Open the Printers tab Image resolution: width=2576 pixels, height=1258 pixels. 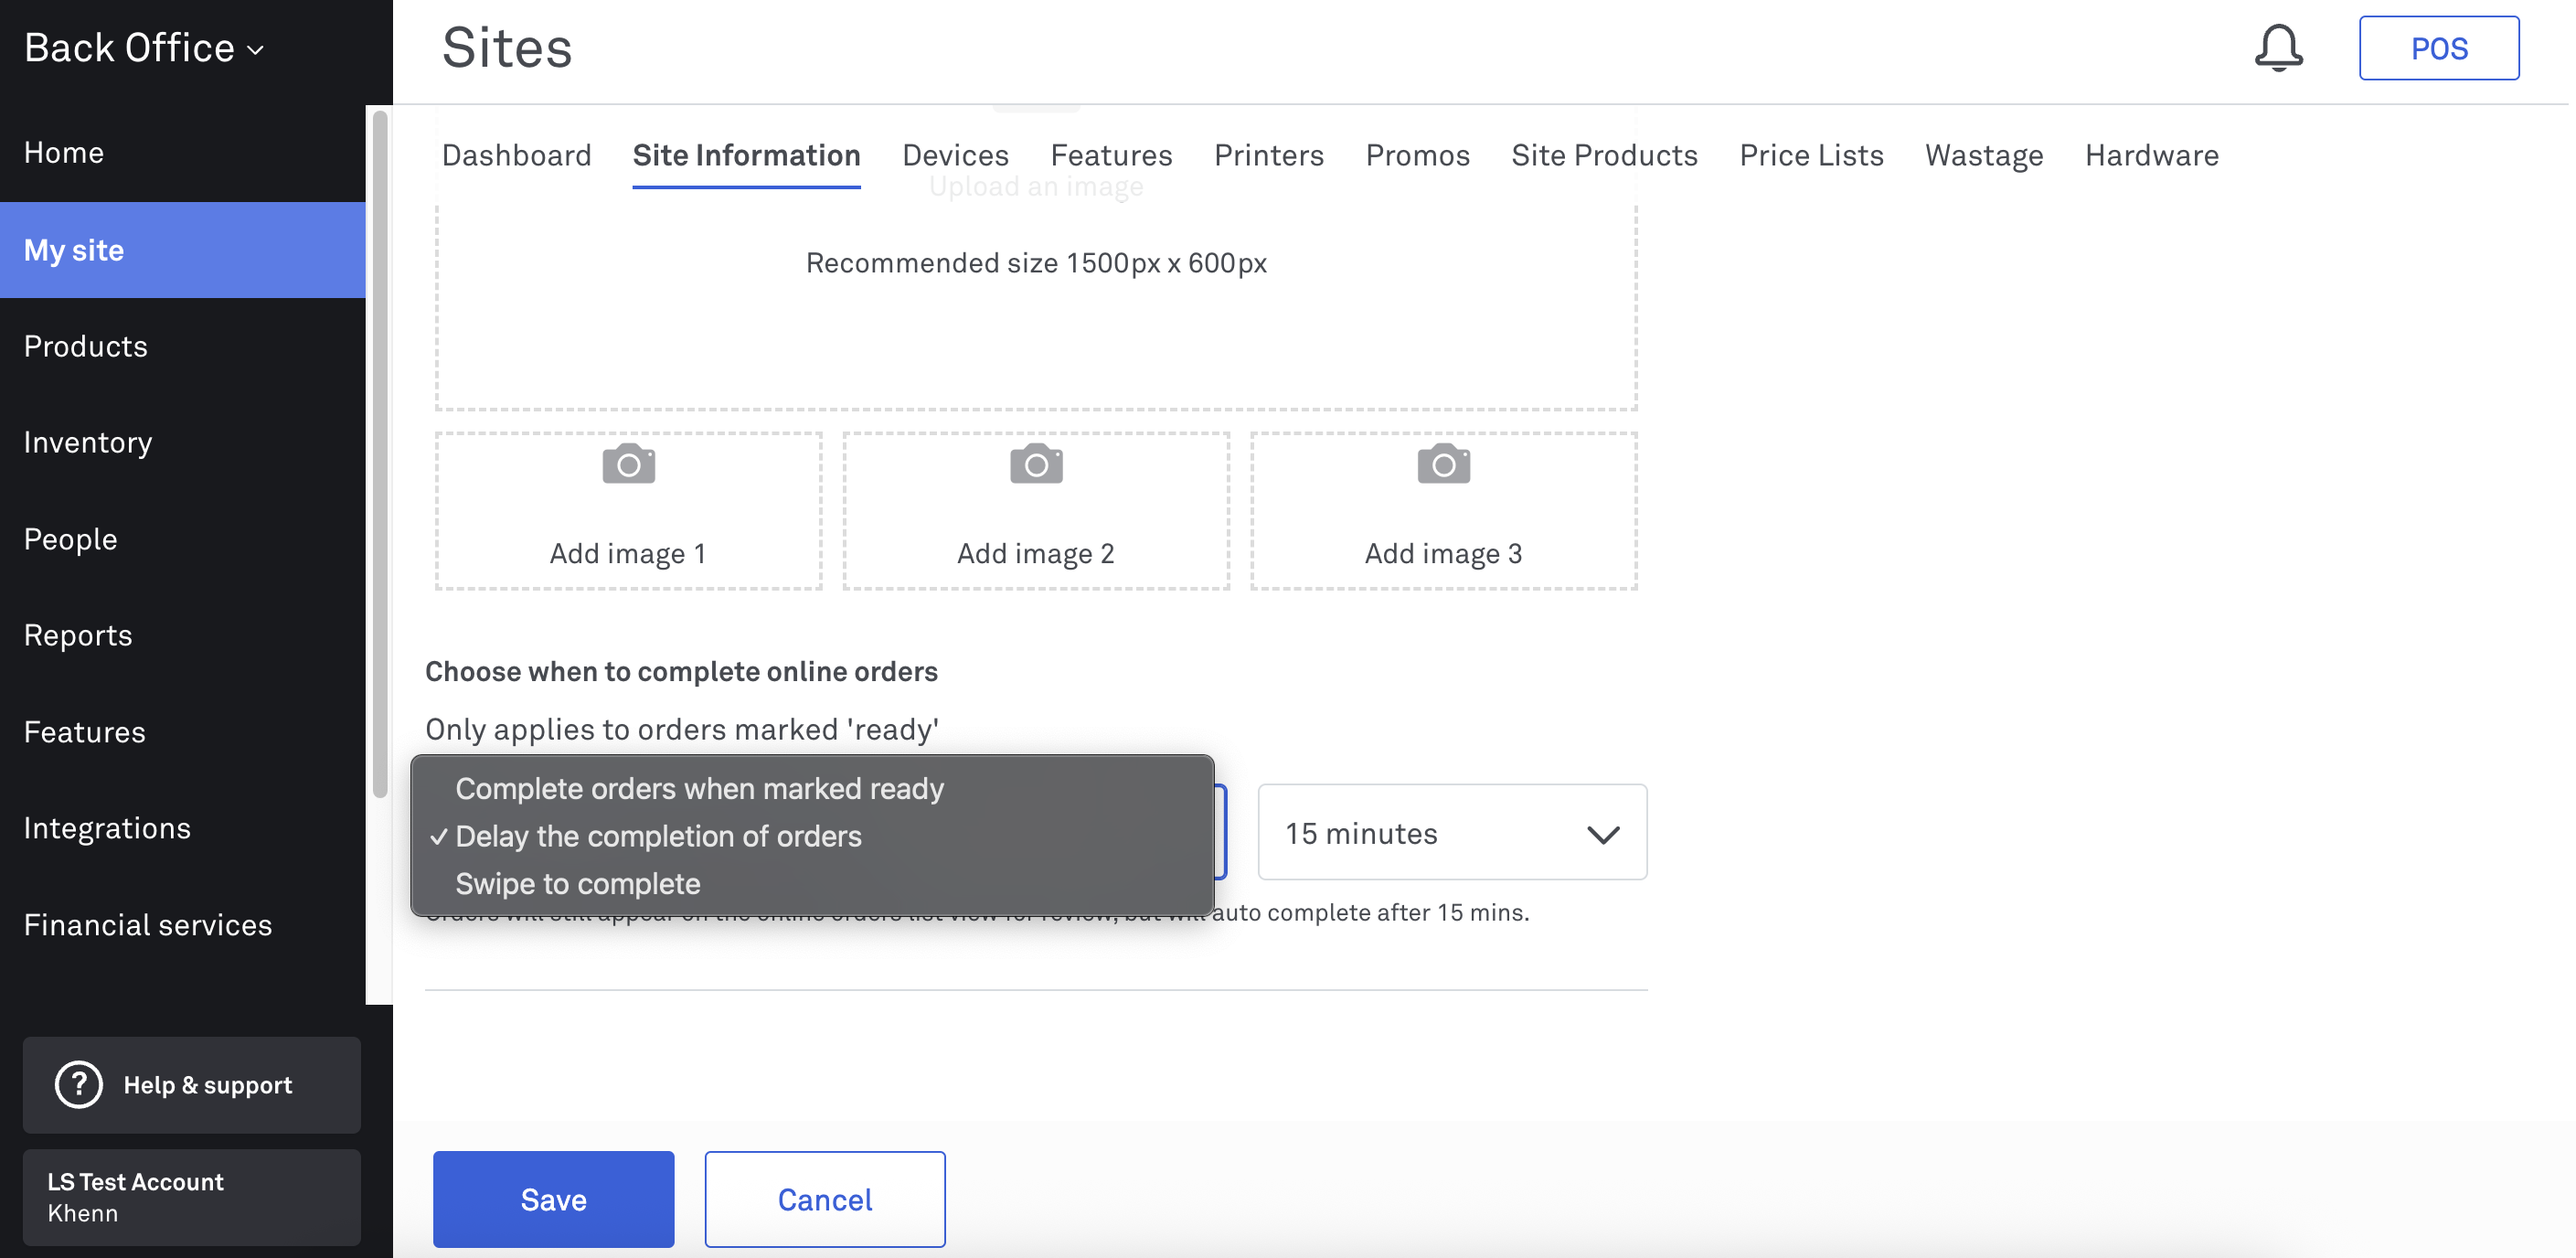point(1268,155)
